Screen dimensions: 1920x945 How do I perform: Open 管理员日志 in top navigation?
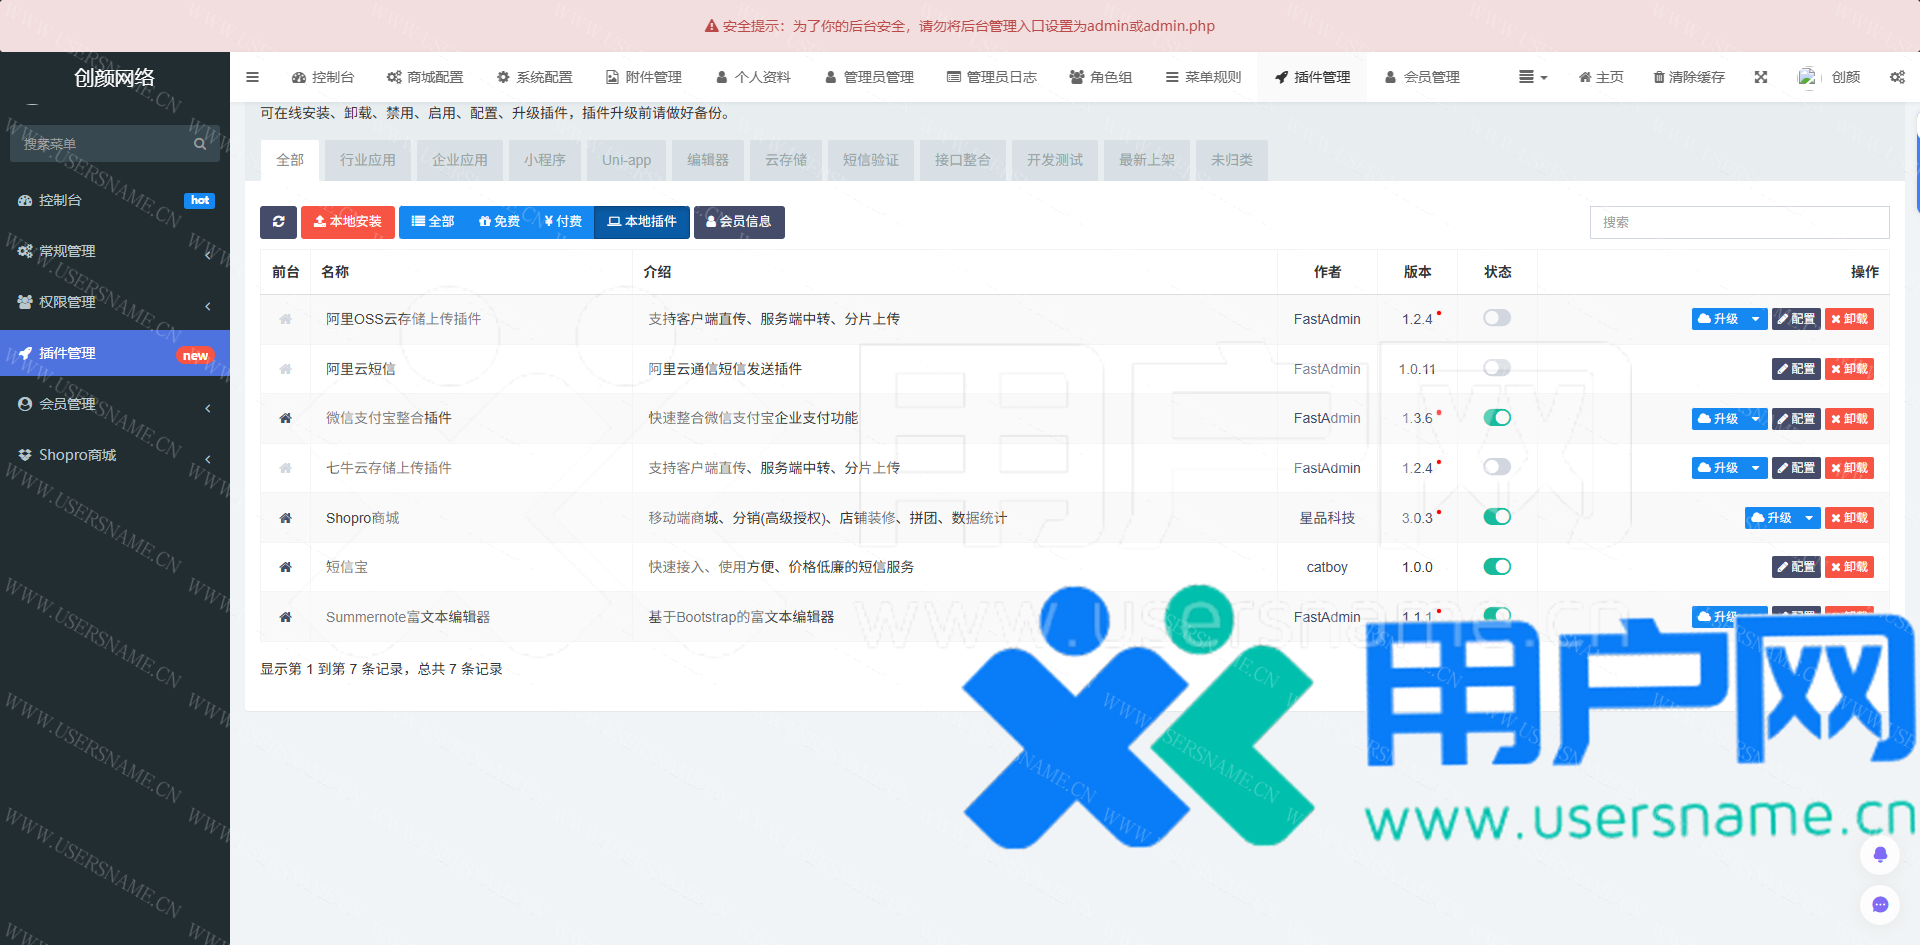[x=991, y=77]
